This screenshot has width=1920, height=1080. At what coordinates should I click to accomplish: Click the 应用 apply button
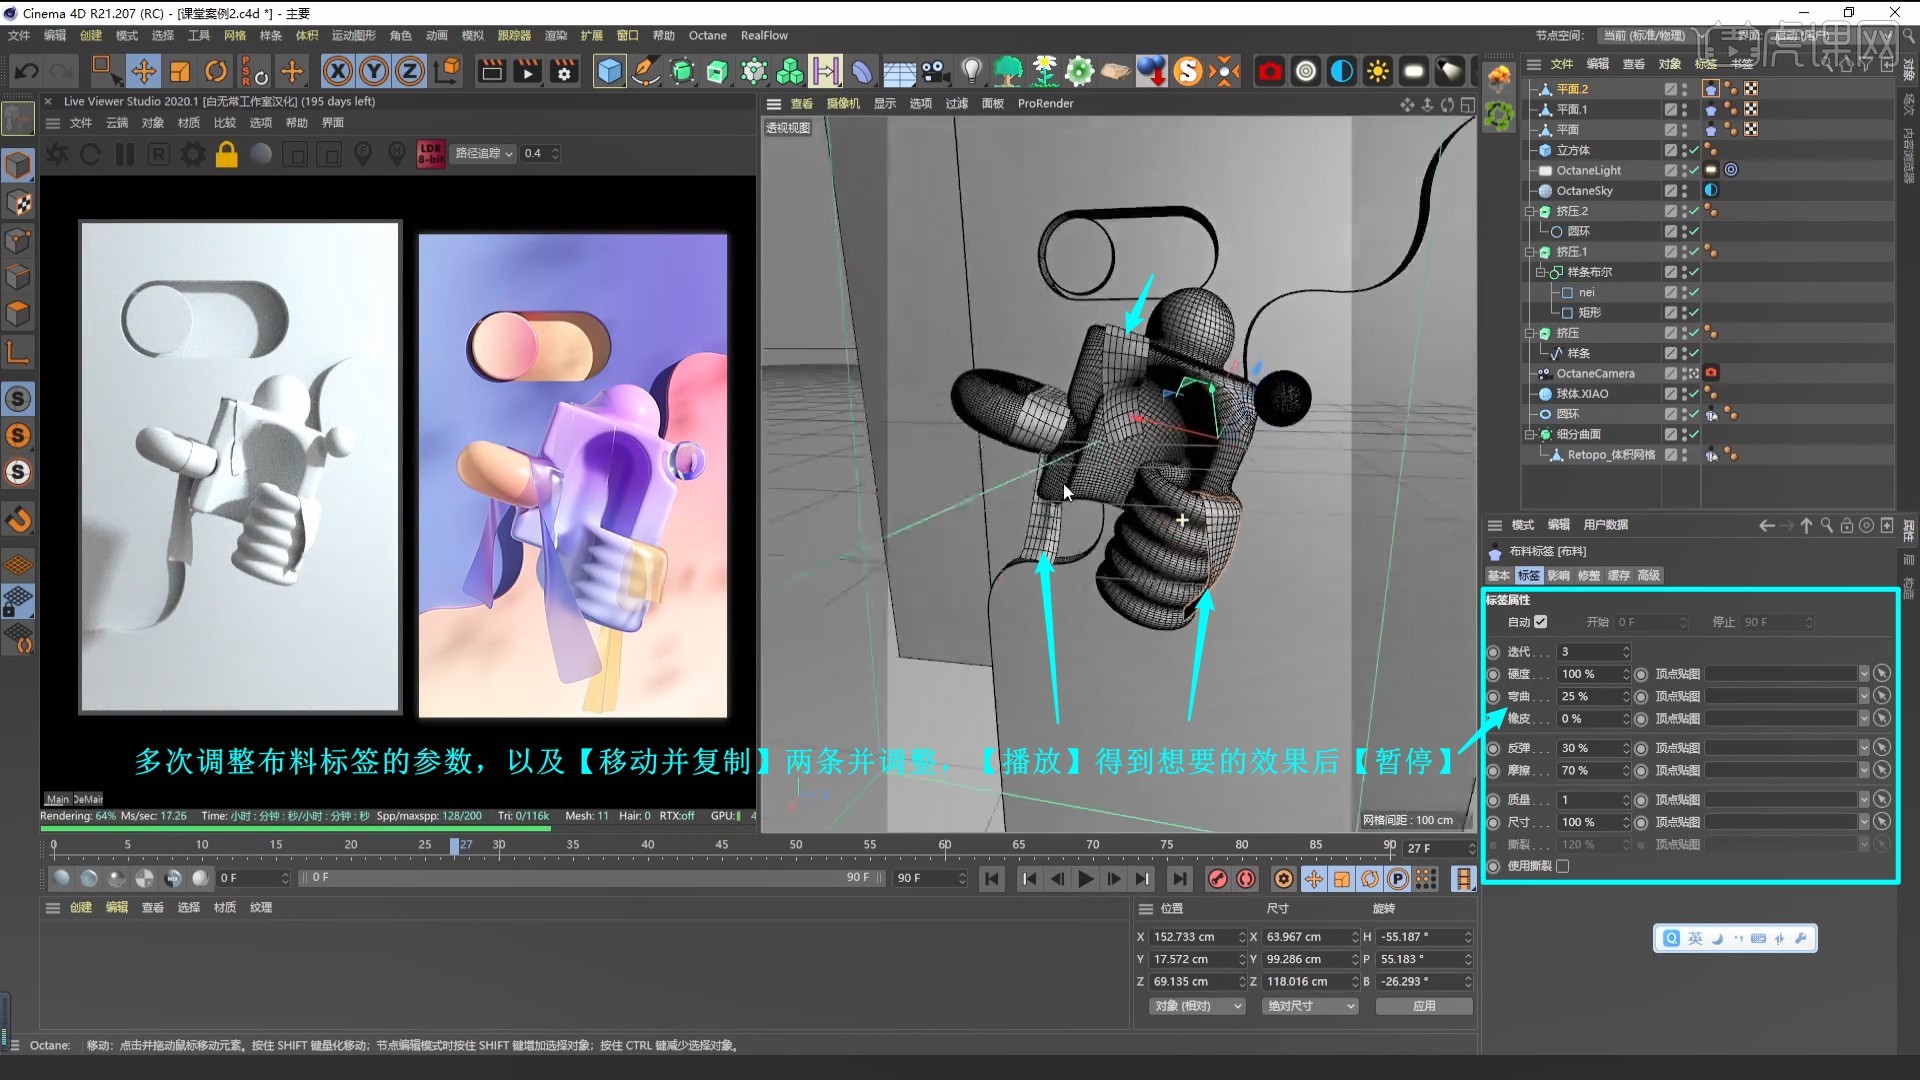click(x=1424, y=1006)
